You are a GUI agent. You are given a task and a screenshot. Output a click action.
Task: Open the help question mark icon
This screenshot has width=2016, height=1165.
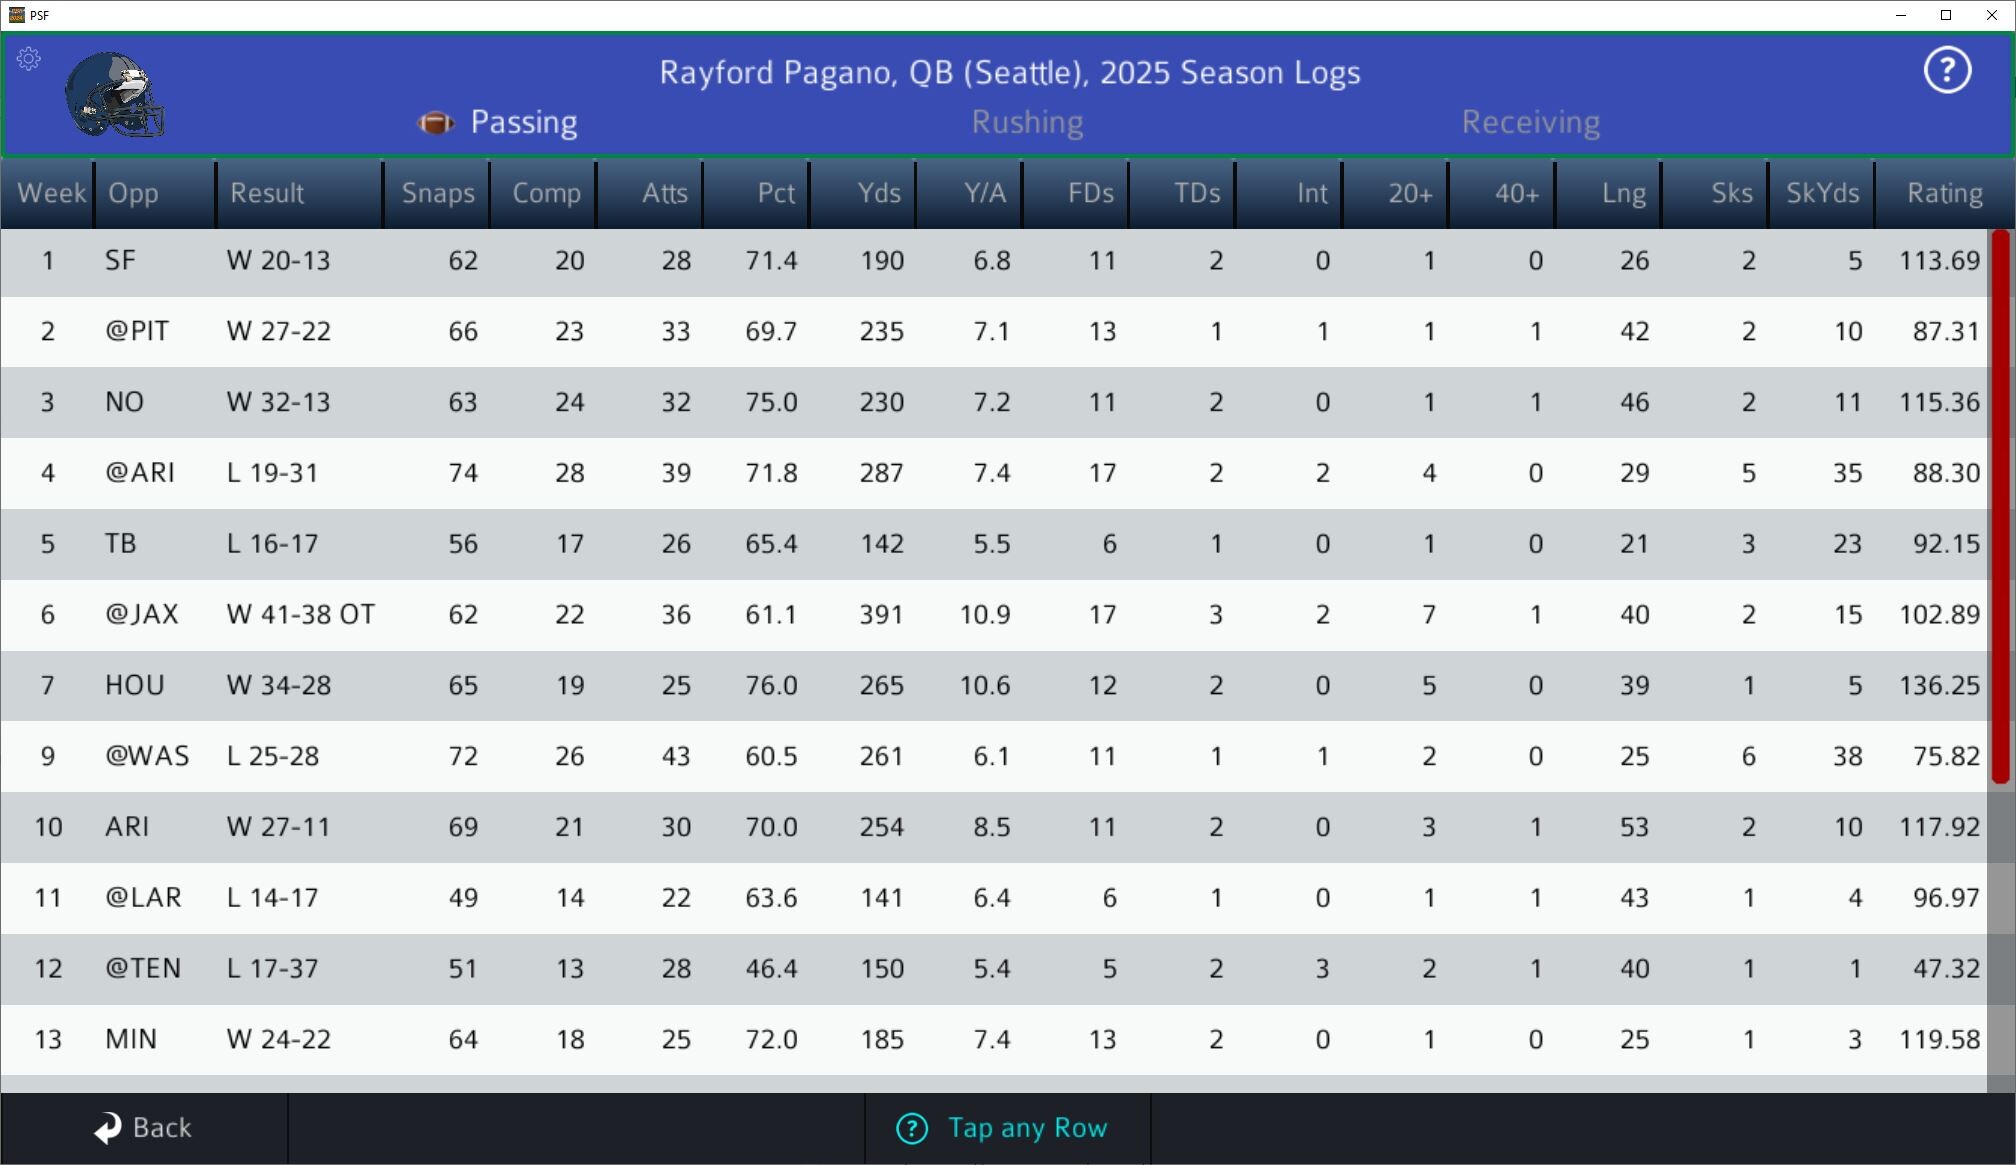[x=1946, y=71]
